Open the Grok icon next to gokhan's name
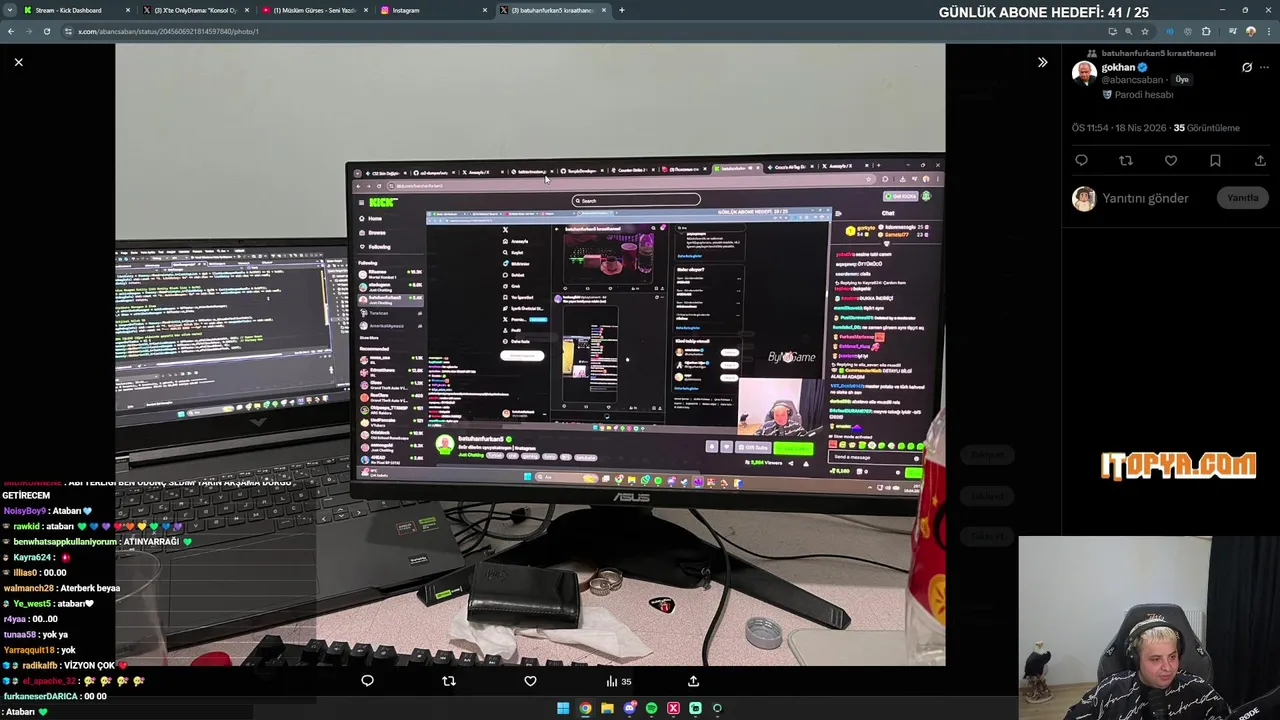Screen dimensions: 1280x720 [x=1247, y=68]
